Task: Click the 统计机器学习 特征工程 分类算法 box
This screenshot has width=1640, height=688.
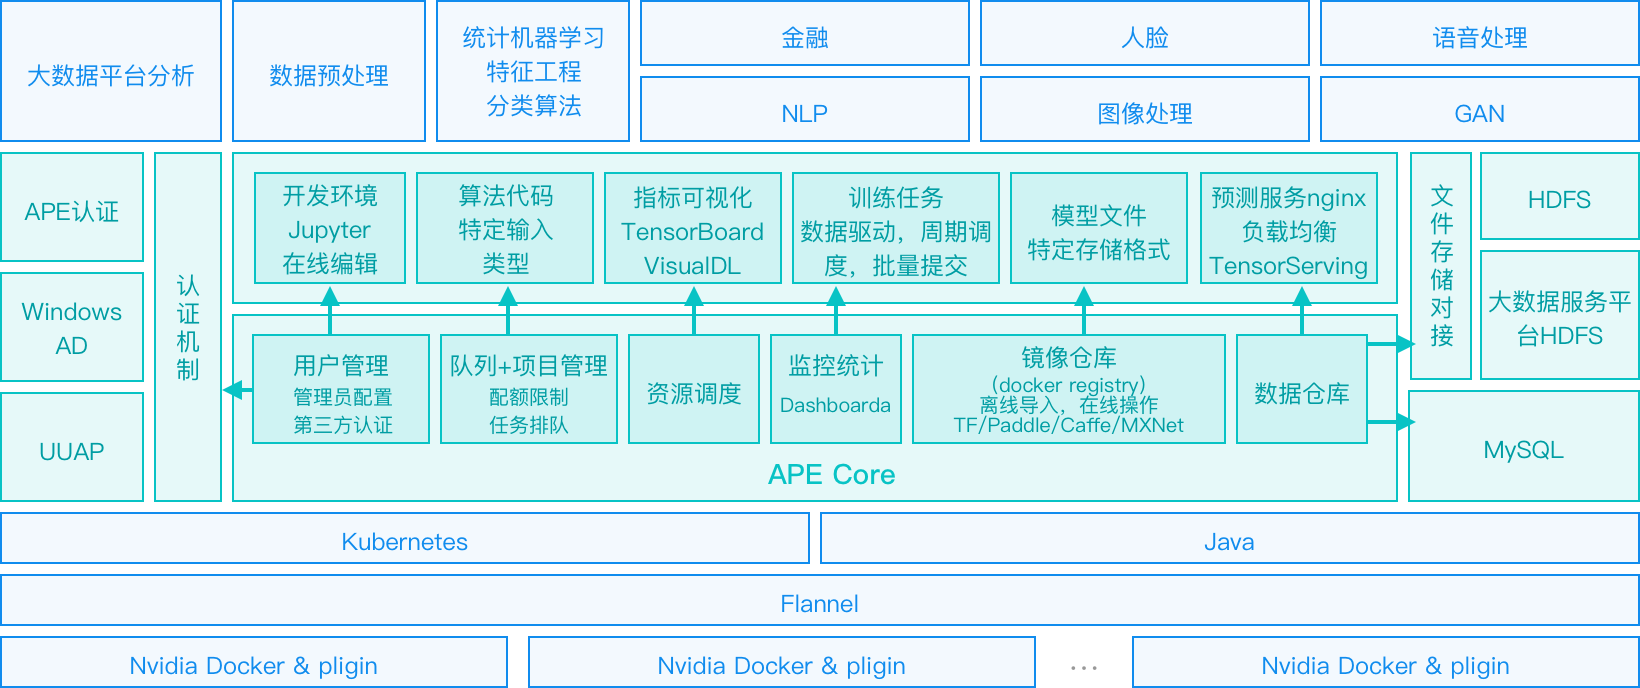Action: coord(533,71)
